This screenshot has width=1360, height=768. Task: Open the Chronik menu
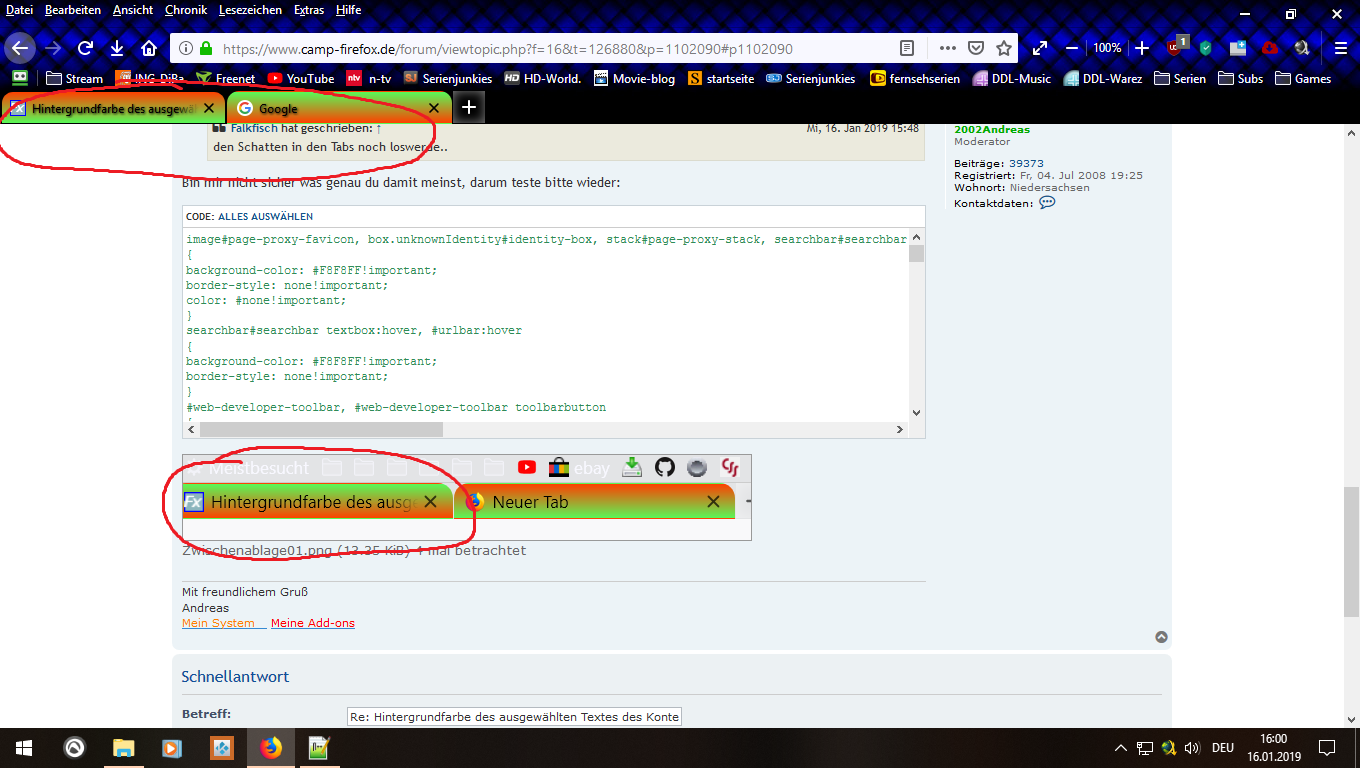186,10
